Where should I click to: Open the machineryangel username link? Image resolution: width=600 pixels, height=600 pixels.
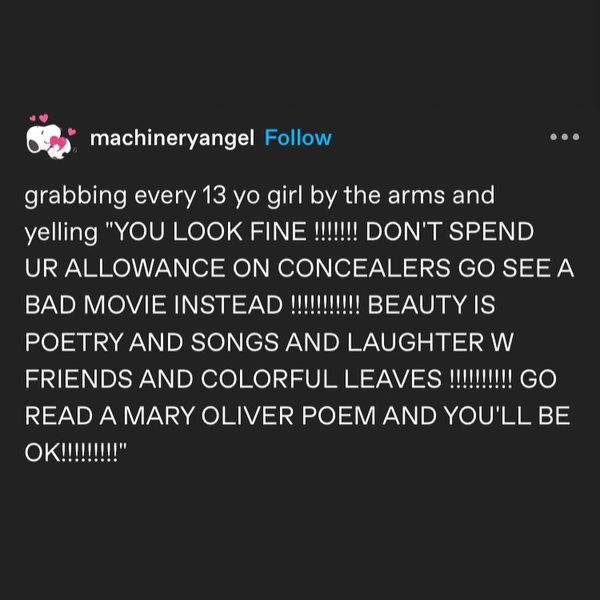172,138
